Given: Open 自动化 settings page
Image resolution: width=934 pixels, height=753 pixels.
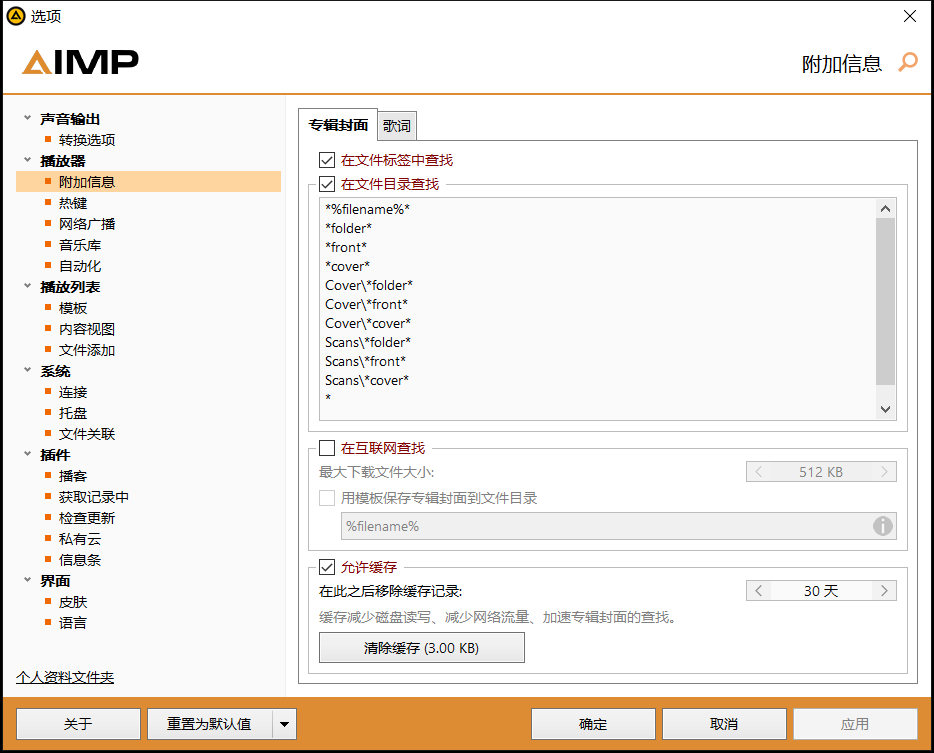Looking at the screenshot, I should (x=80, y=266).
